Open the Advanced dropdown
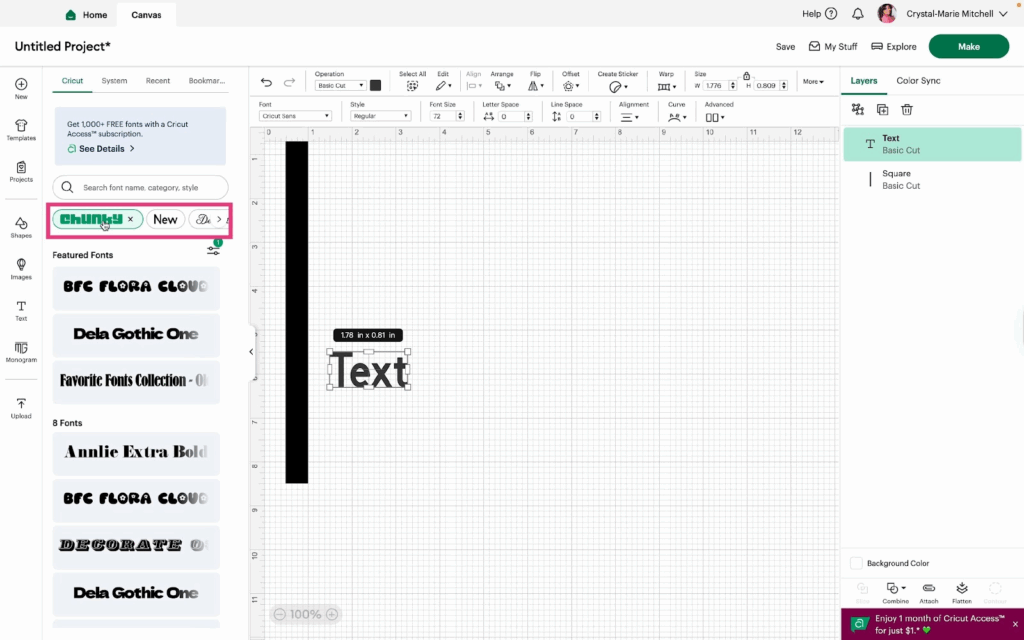Viewport: 1024px width, 640px height. point(715,118)
